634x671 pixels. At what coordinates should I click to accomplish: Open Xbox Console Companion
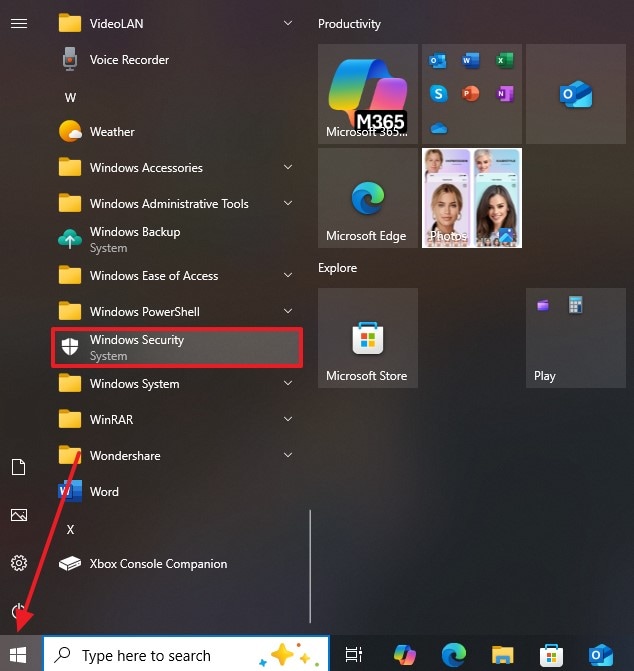coord(177,564)
